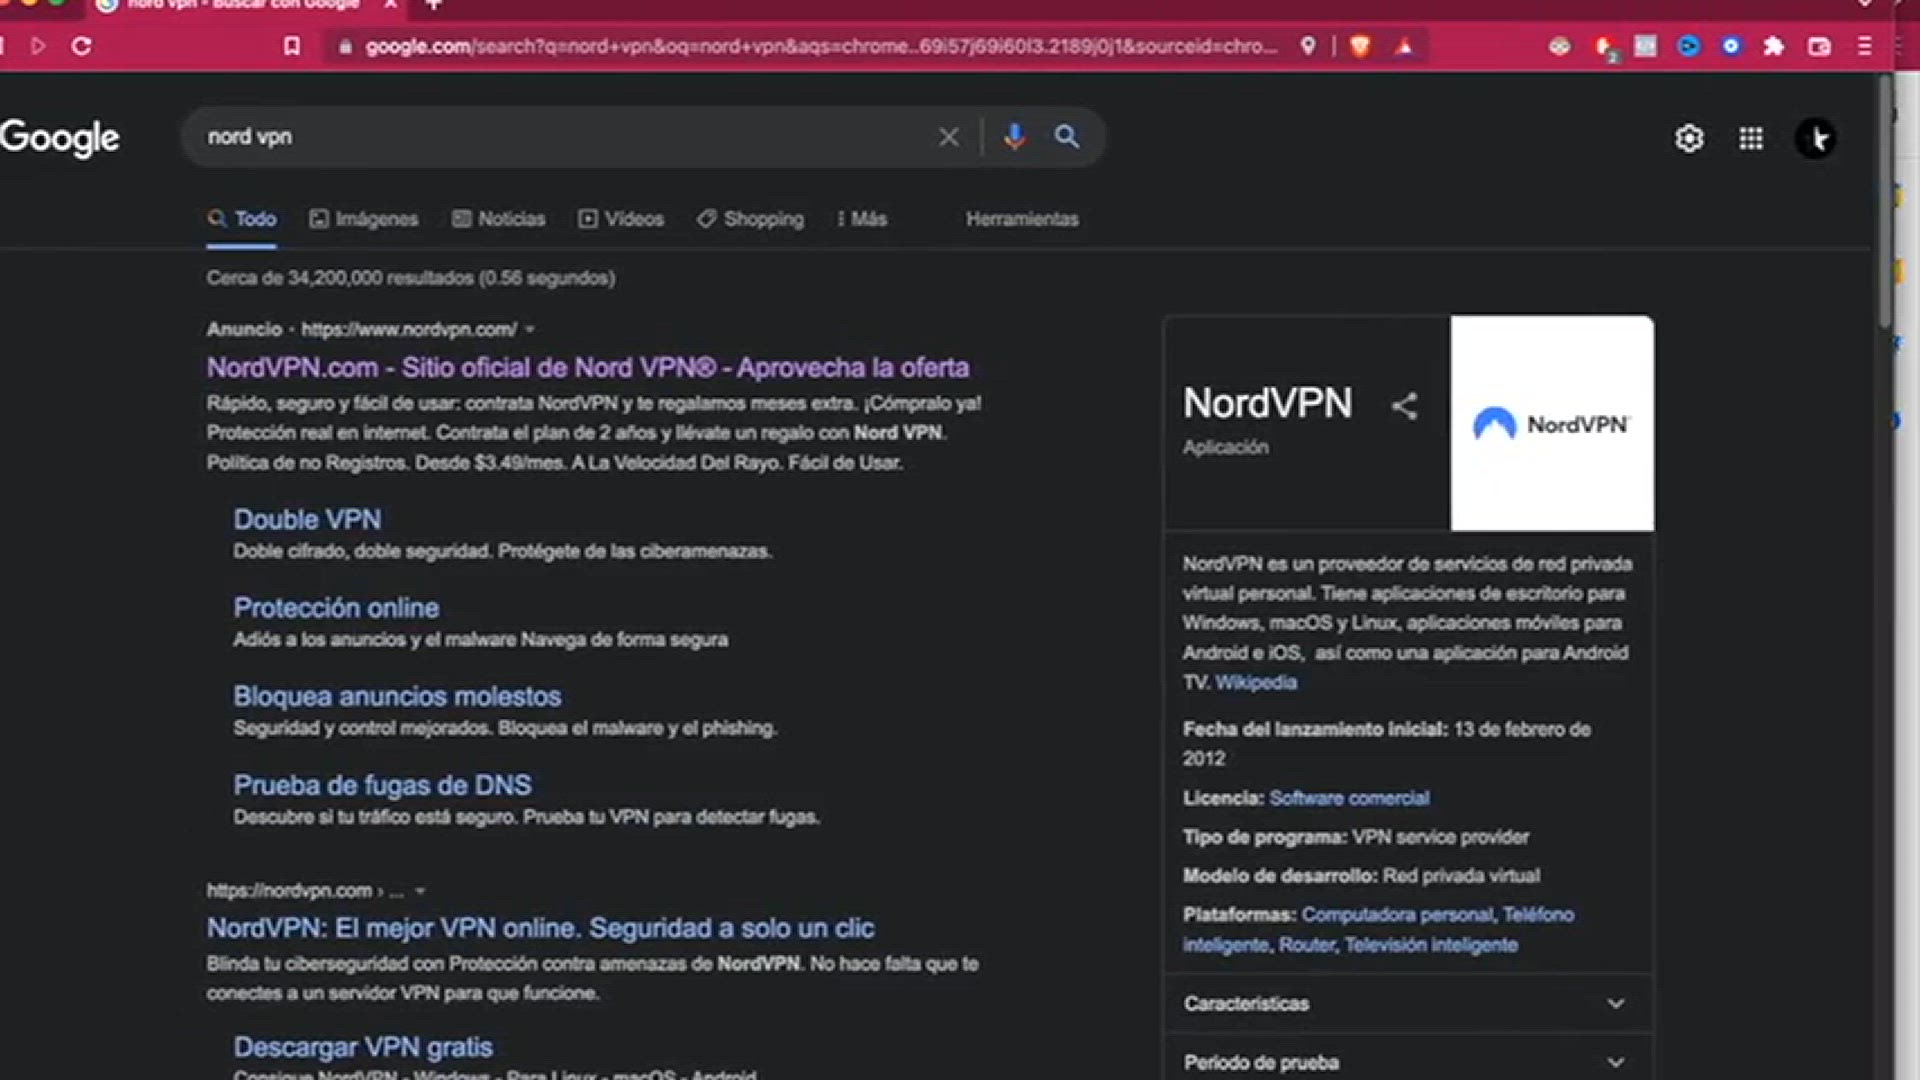Image resolution: width=1920 pixels, height=1080 pixels.
Task: Open the Prueba de fugas de DNS link
Action: 382,786
